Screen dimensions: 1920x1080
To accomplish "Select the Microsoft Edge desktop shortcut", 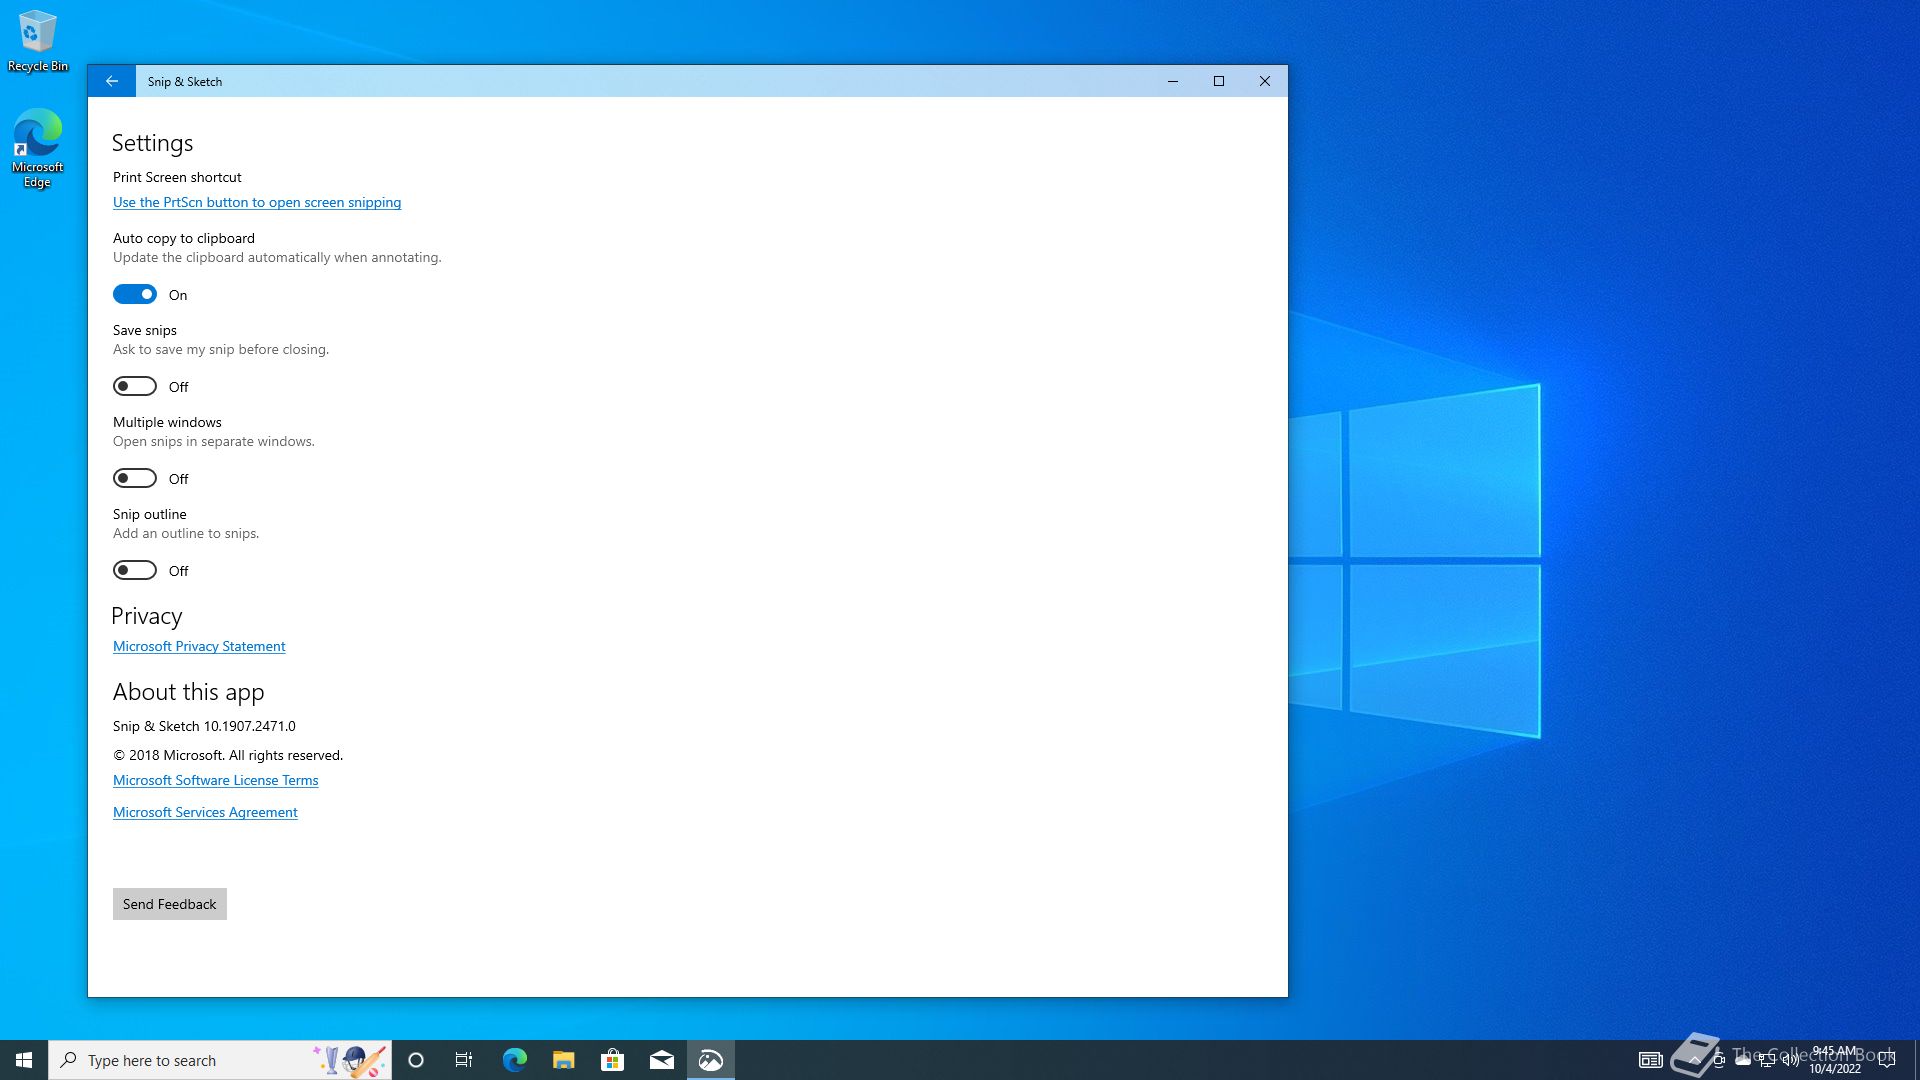I will point(38,148).
